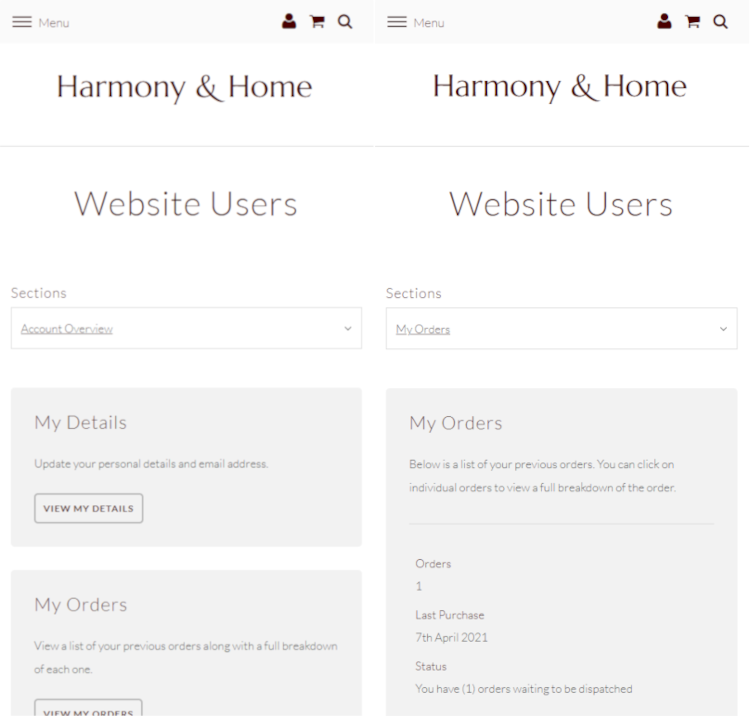Open the shopping cart in the right page
Screen dimensions: 750x716
tap(692, 22)
